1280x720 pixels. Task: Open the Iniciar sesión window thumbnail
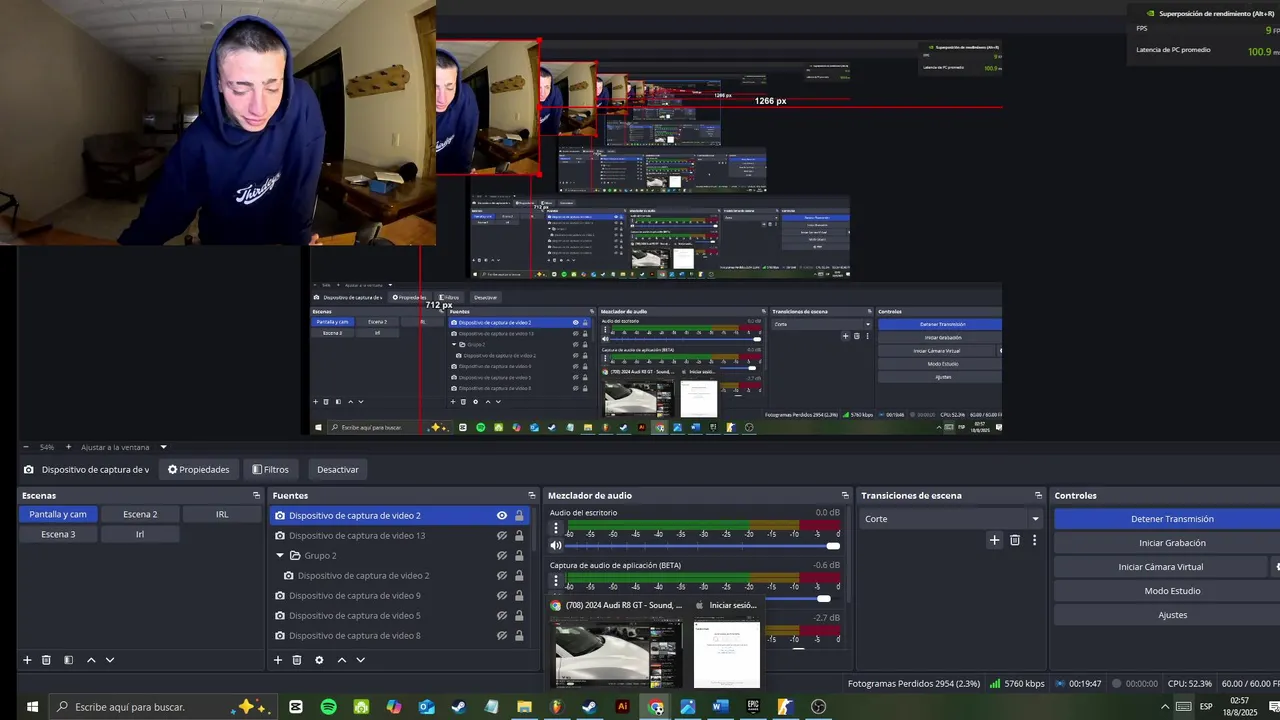pos(727,654)
